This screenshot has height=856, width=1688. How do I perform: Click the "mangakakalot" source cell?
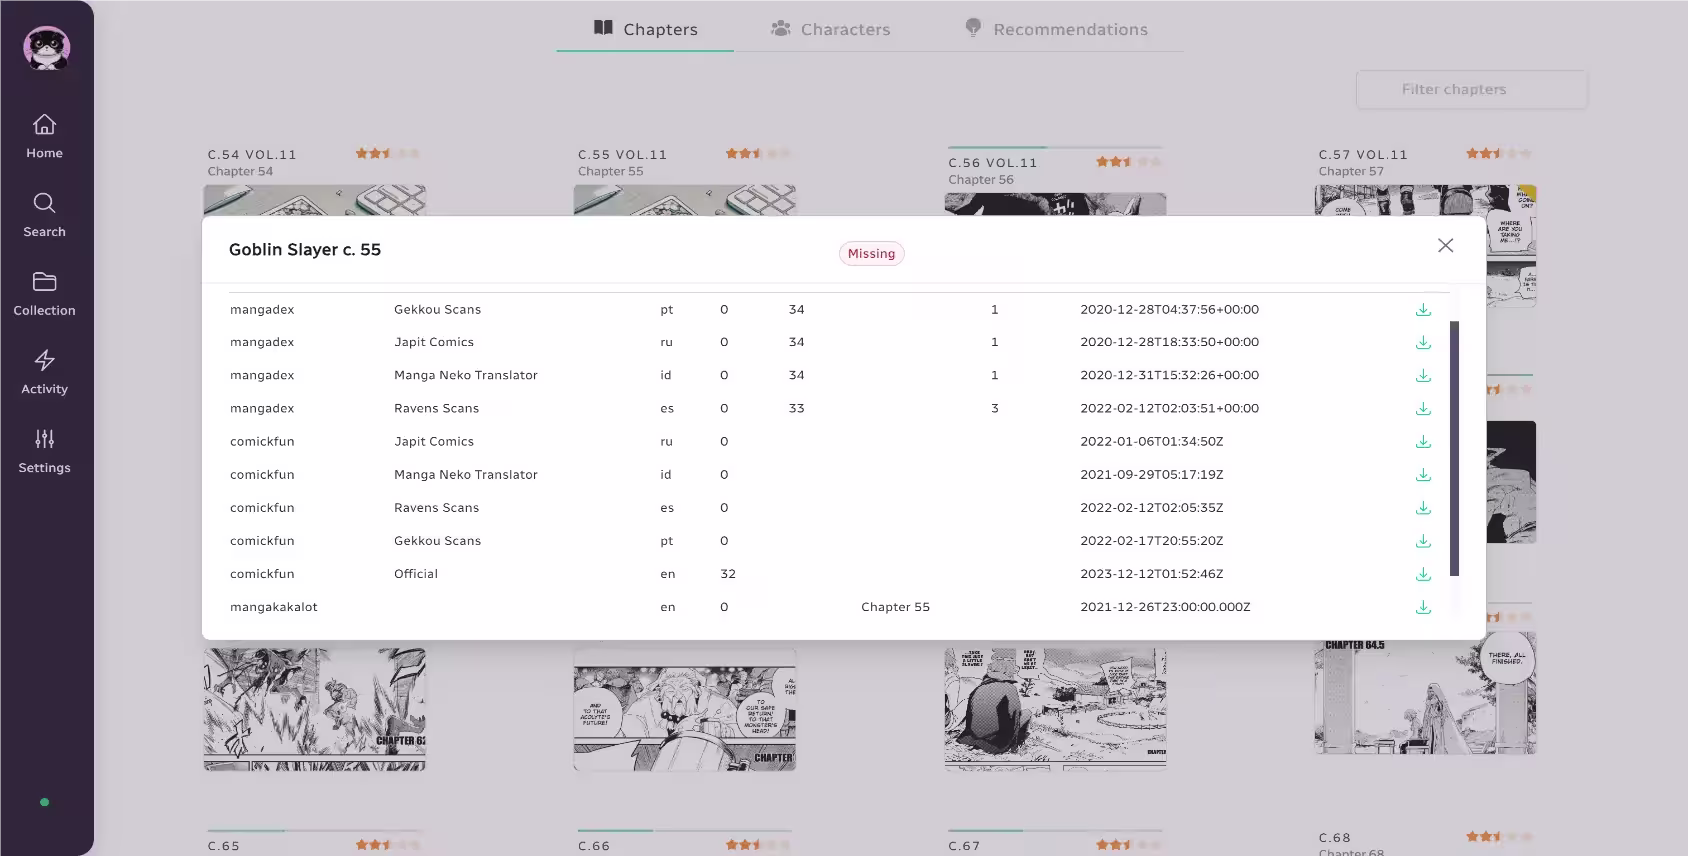pyautogui.click(x=274, y=607)
